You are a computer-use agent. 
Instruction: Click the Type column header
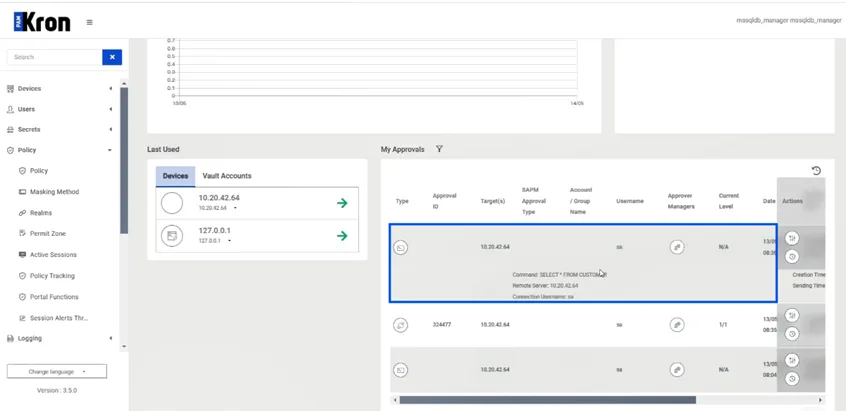402,201
